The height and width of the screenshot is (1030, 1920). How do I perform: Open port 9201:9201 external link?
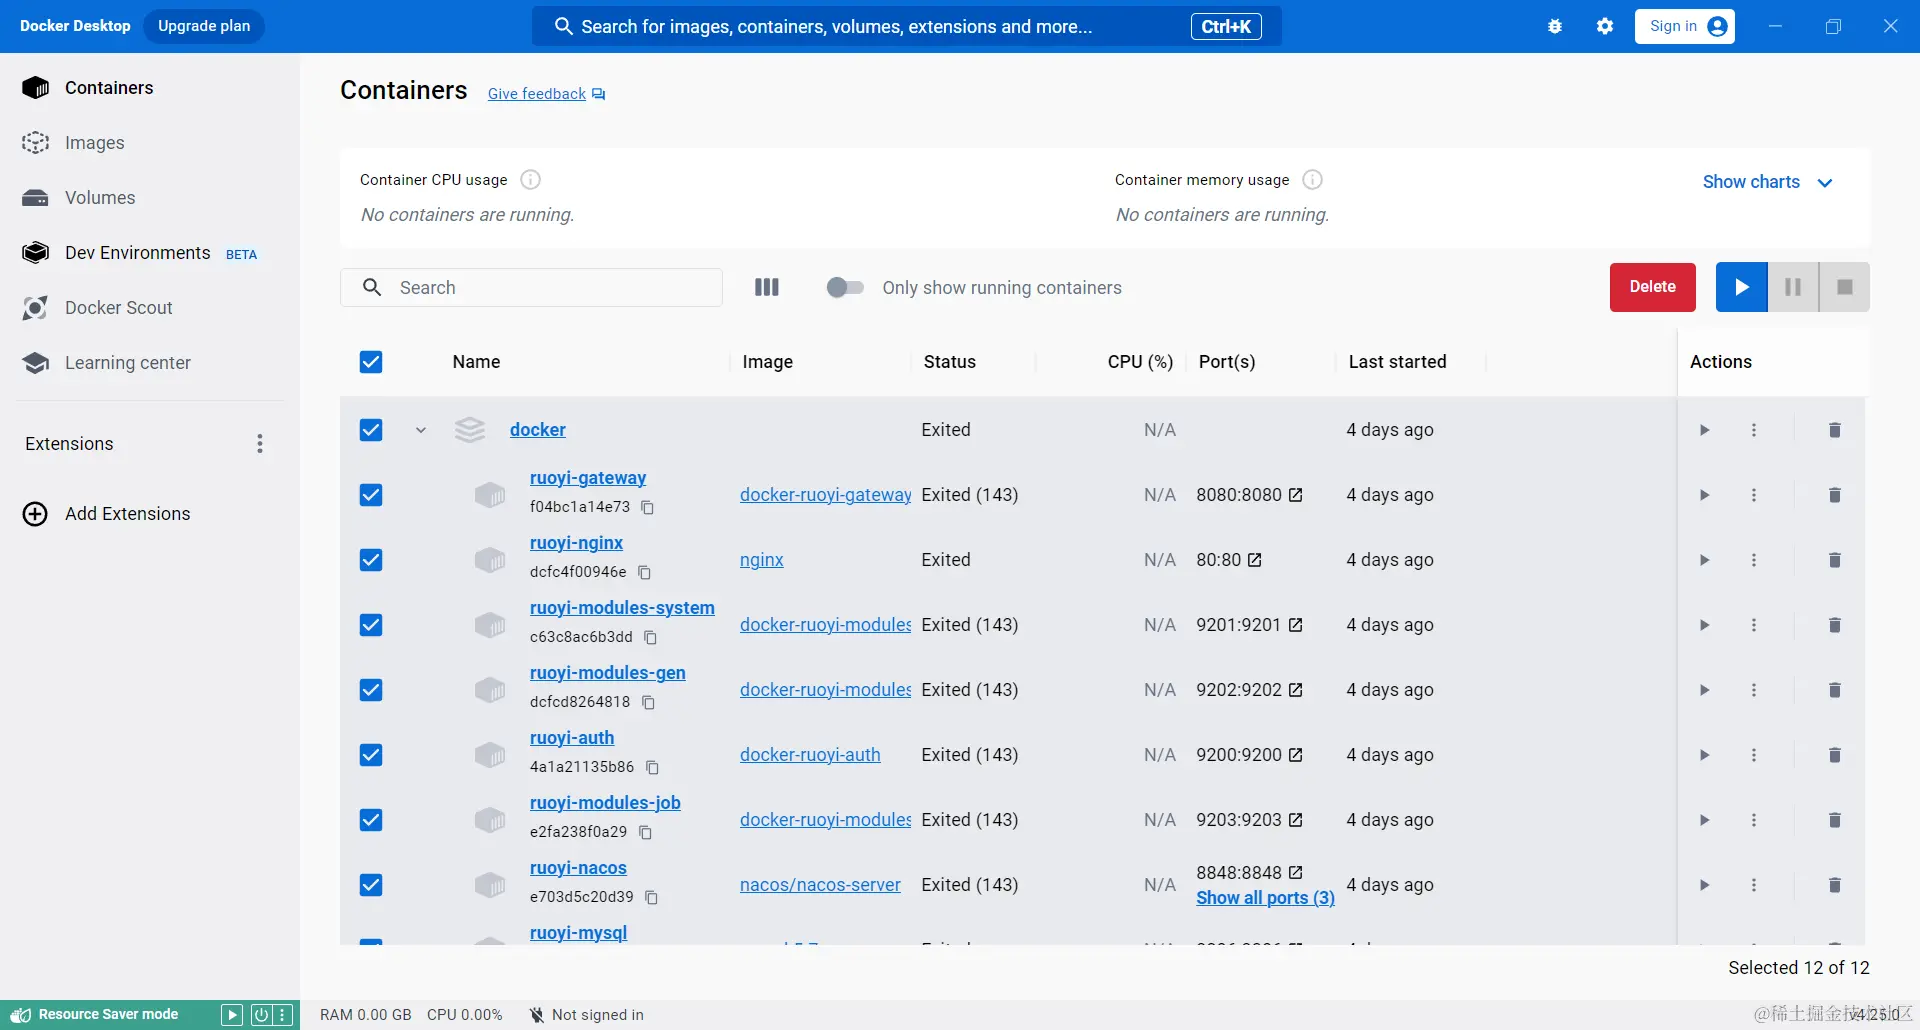[1296, 625]
